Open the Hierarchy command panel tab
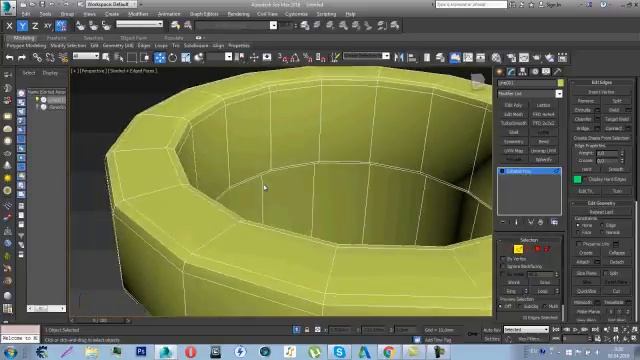The height and width of the screenshot is (360, 640). coord(522,72)
